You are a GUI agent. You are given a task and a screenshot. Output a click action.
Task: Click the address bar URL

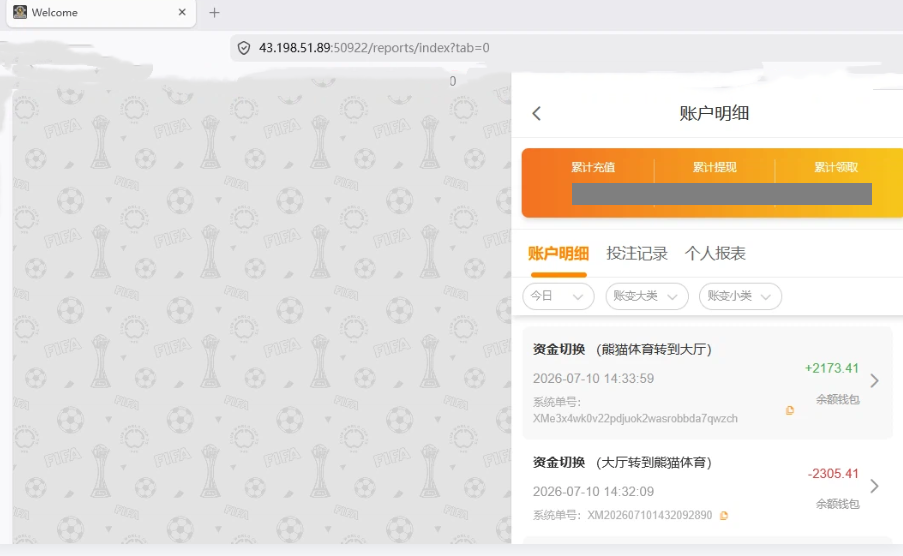374,48
